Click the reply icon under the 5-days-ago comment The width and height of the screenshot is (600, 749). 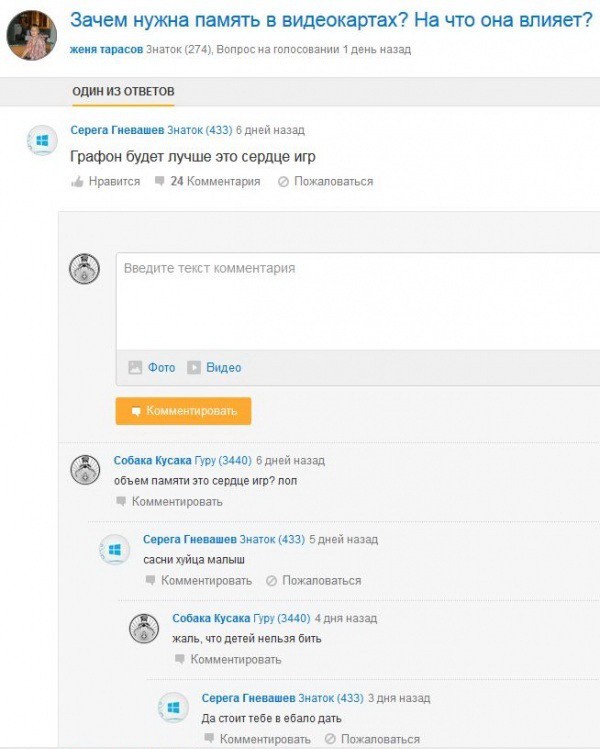click(151, 580)
